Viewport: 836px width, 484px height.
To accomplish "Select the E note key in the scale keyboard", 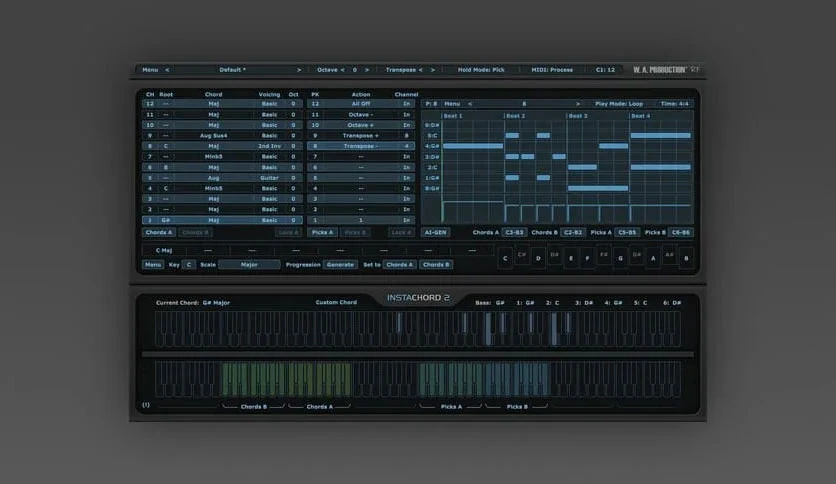I will coord(571,258).
